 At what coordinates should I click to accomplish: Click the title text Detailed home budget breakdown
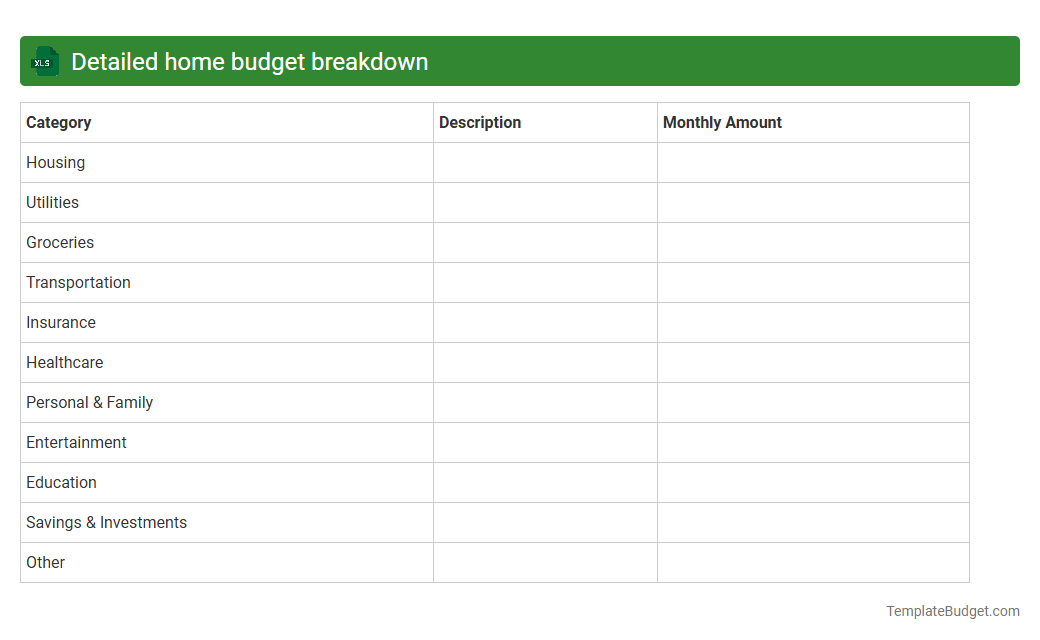[250, 61]
